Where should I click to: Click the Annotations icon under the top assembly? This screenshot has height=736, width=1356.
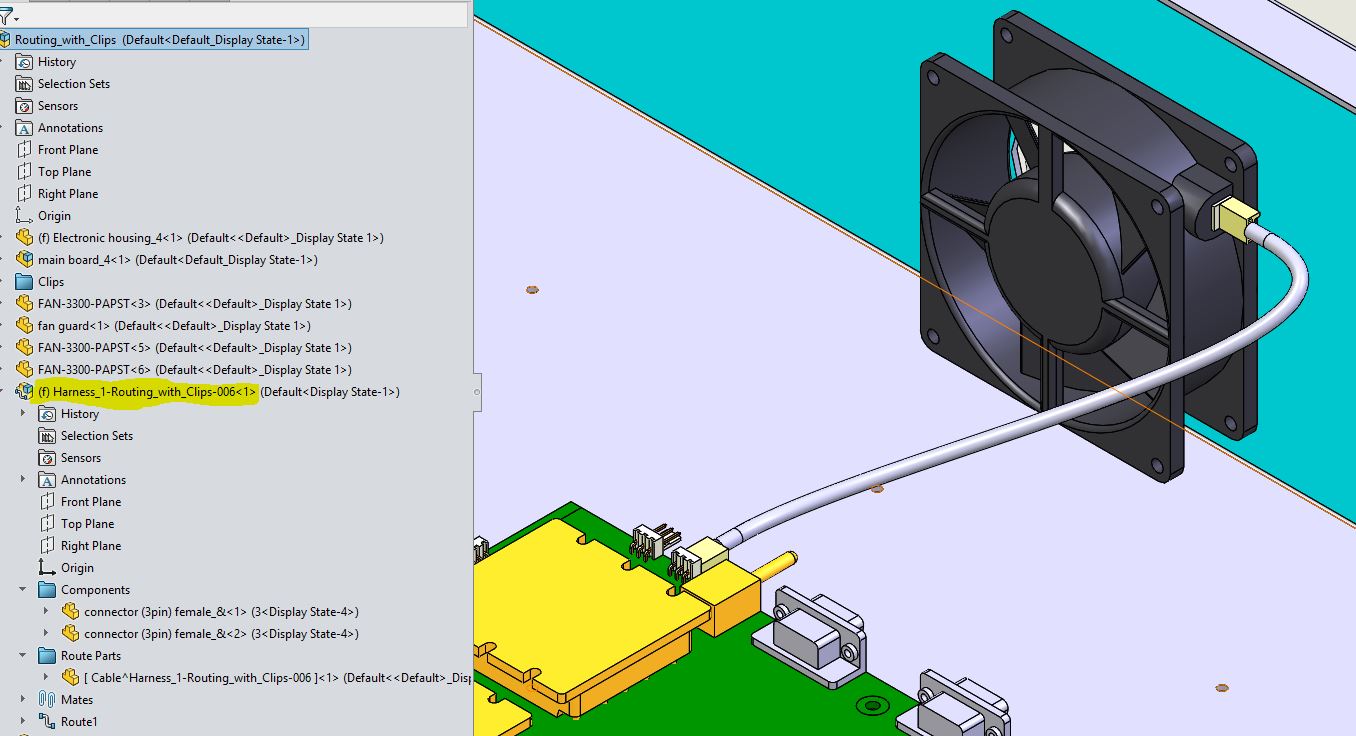[x=23, y=127]
